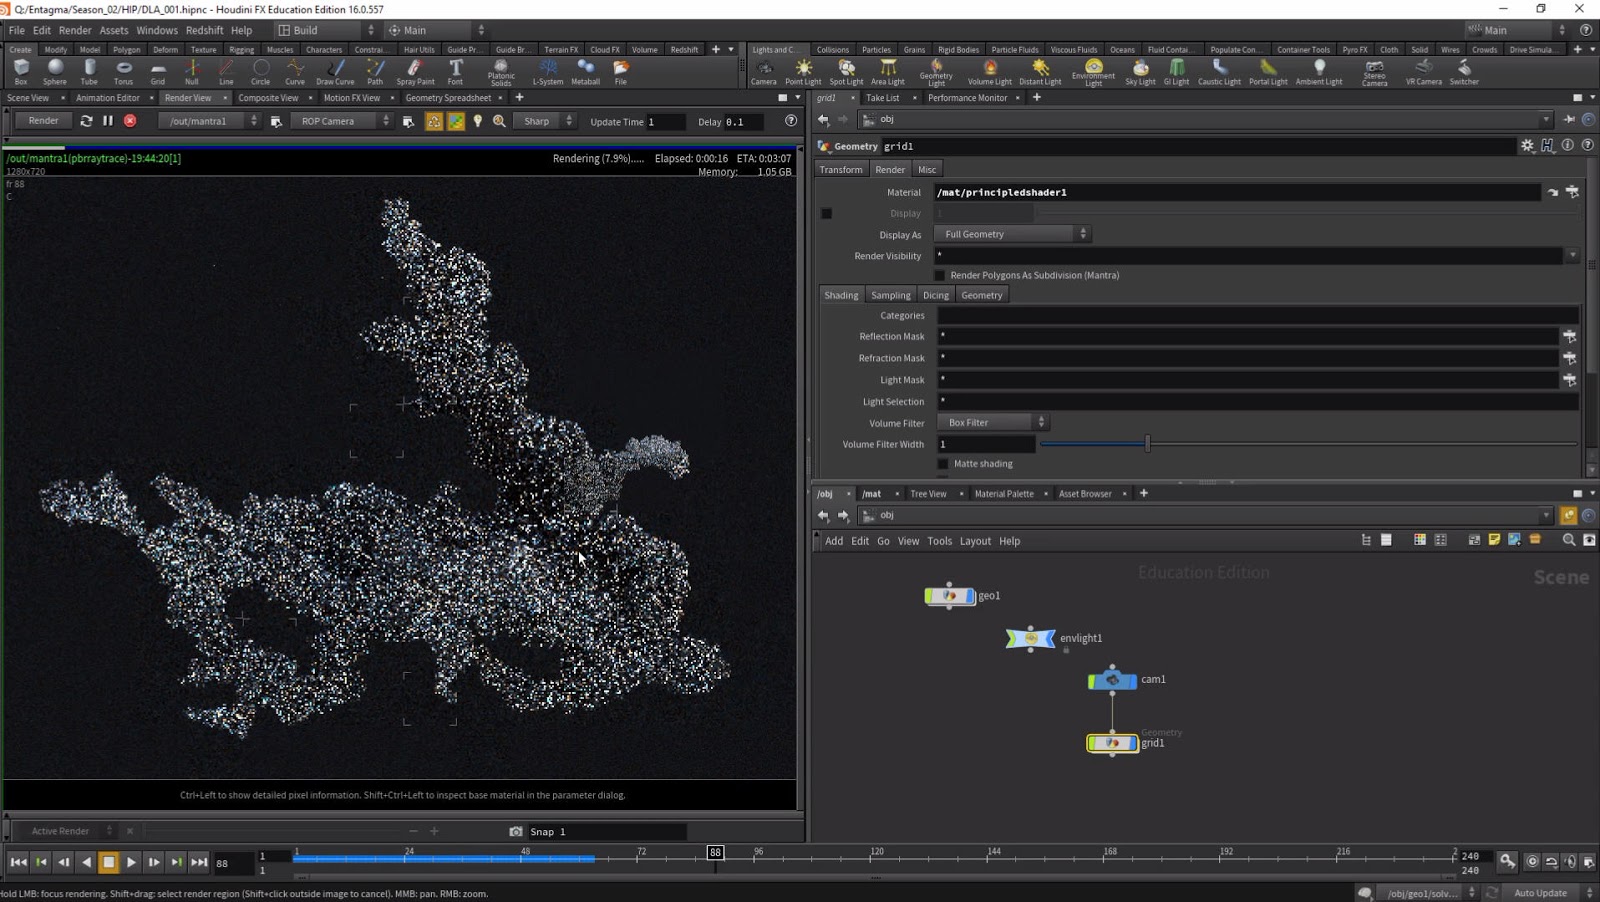Select the Box shelf tool
This screenshot has width=1600, height=902.
(21, 72)
